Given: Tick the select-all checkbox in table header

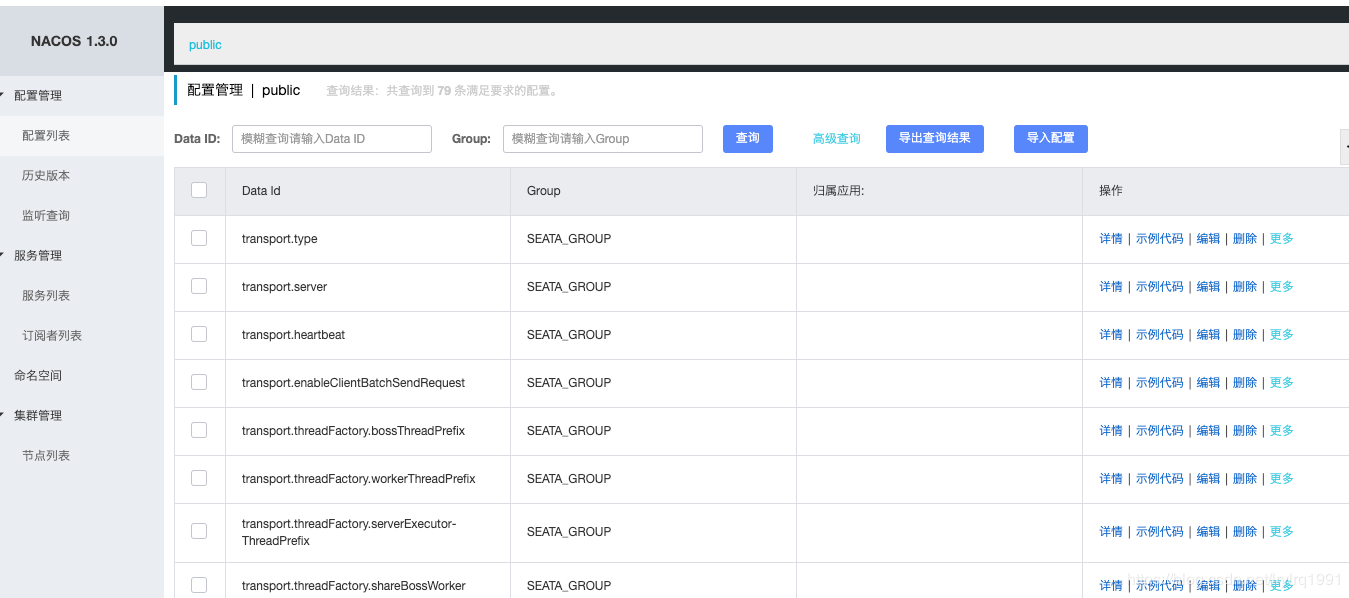Looking at the screenshot, I should pyautogui.click(x=199, y=190).
